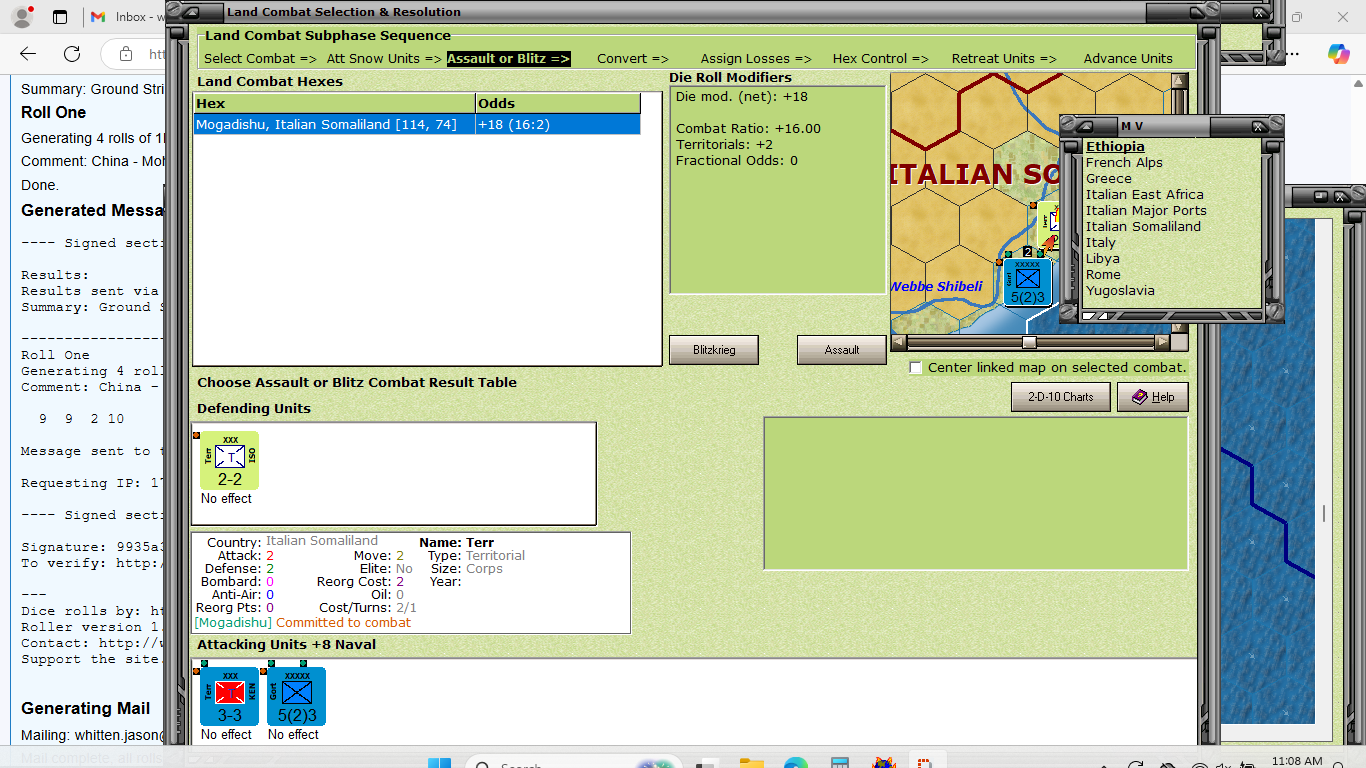Go to the Hex Control subphase
The height and width of the screenshot is (768, 1366).
pos(881,58)
